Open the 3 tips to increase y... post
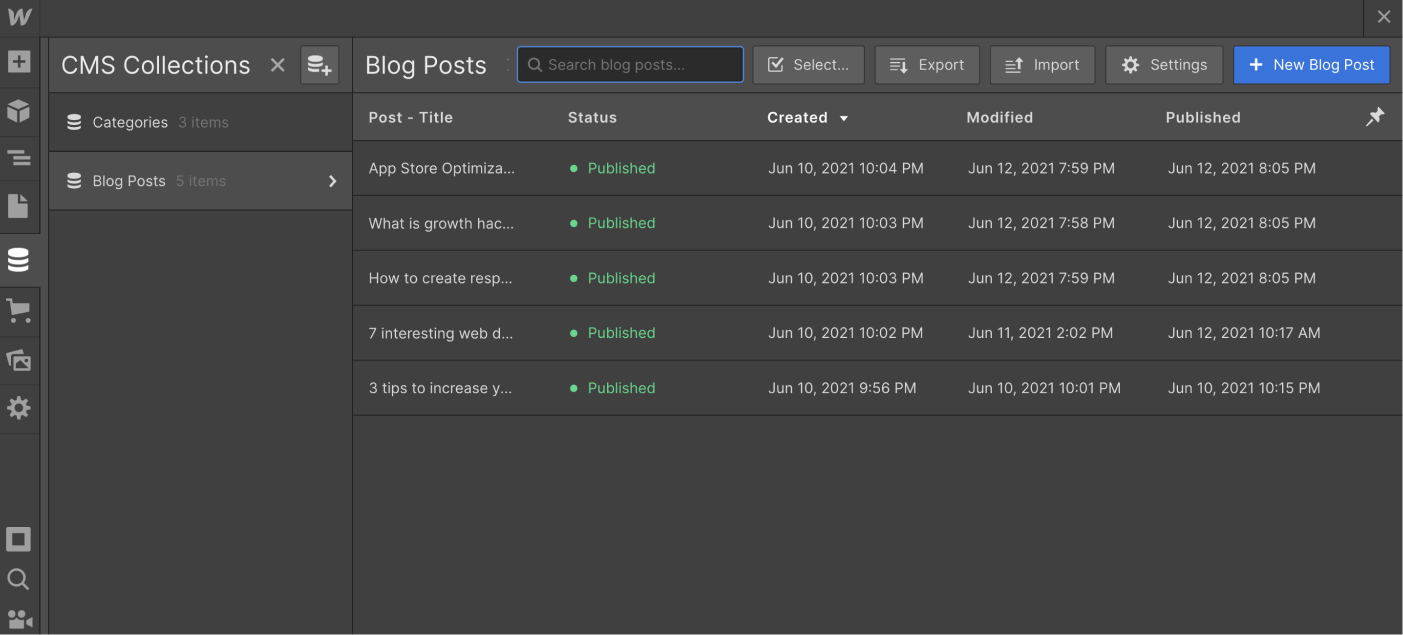 [x=440, y=388]
